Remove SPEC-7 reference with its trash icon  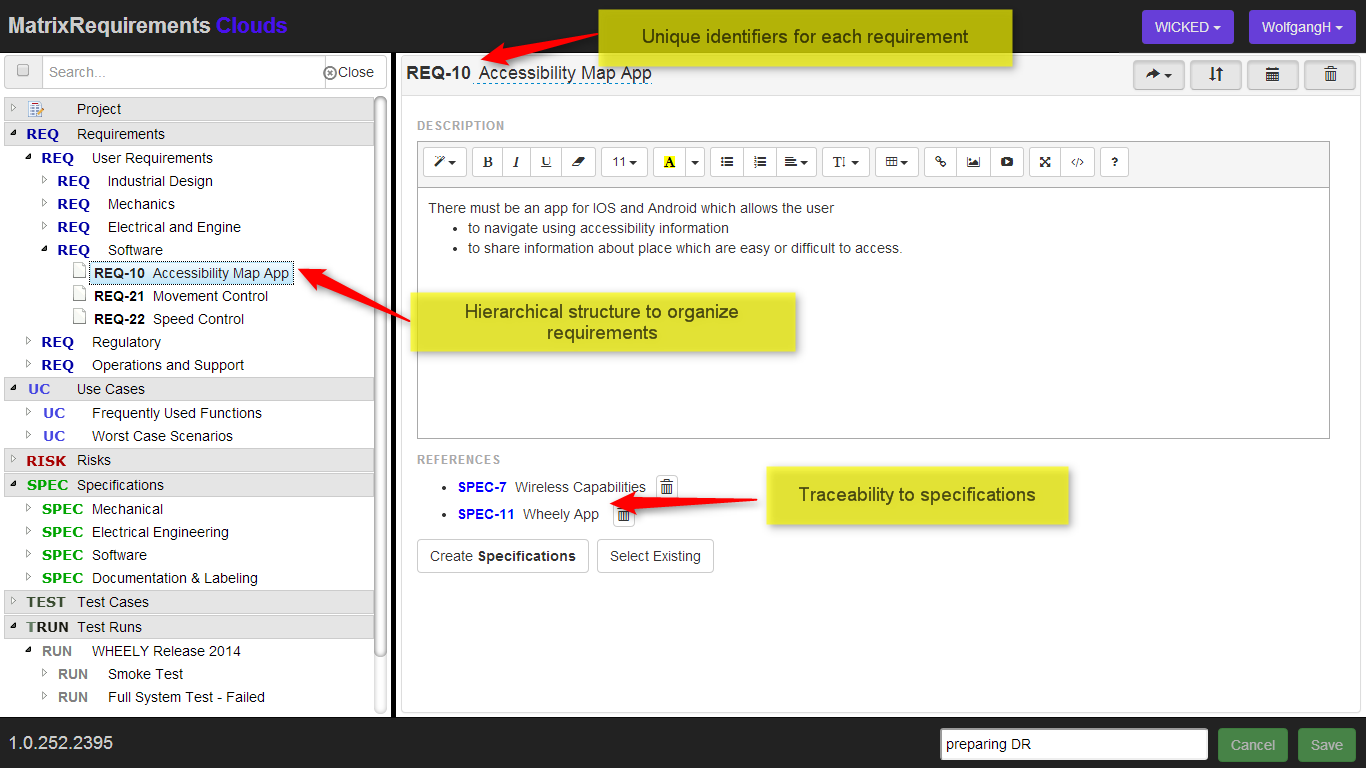point(667,487)
